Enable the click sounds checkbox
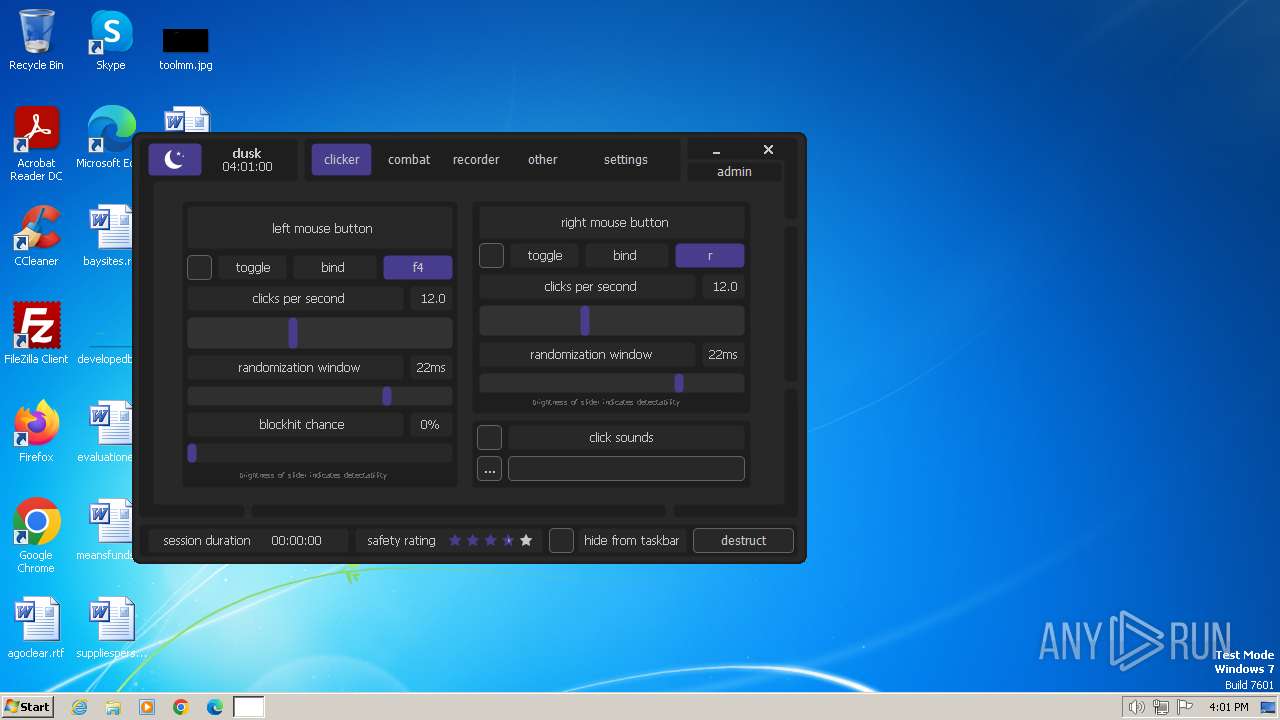Screen dimensions: 1280x720 pos(489,437)
